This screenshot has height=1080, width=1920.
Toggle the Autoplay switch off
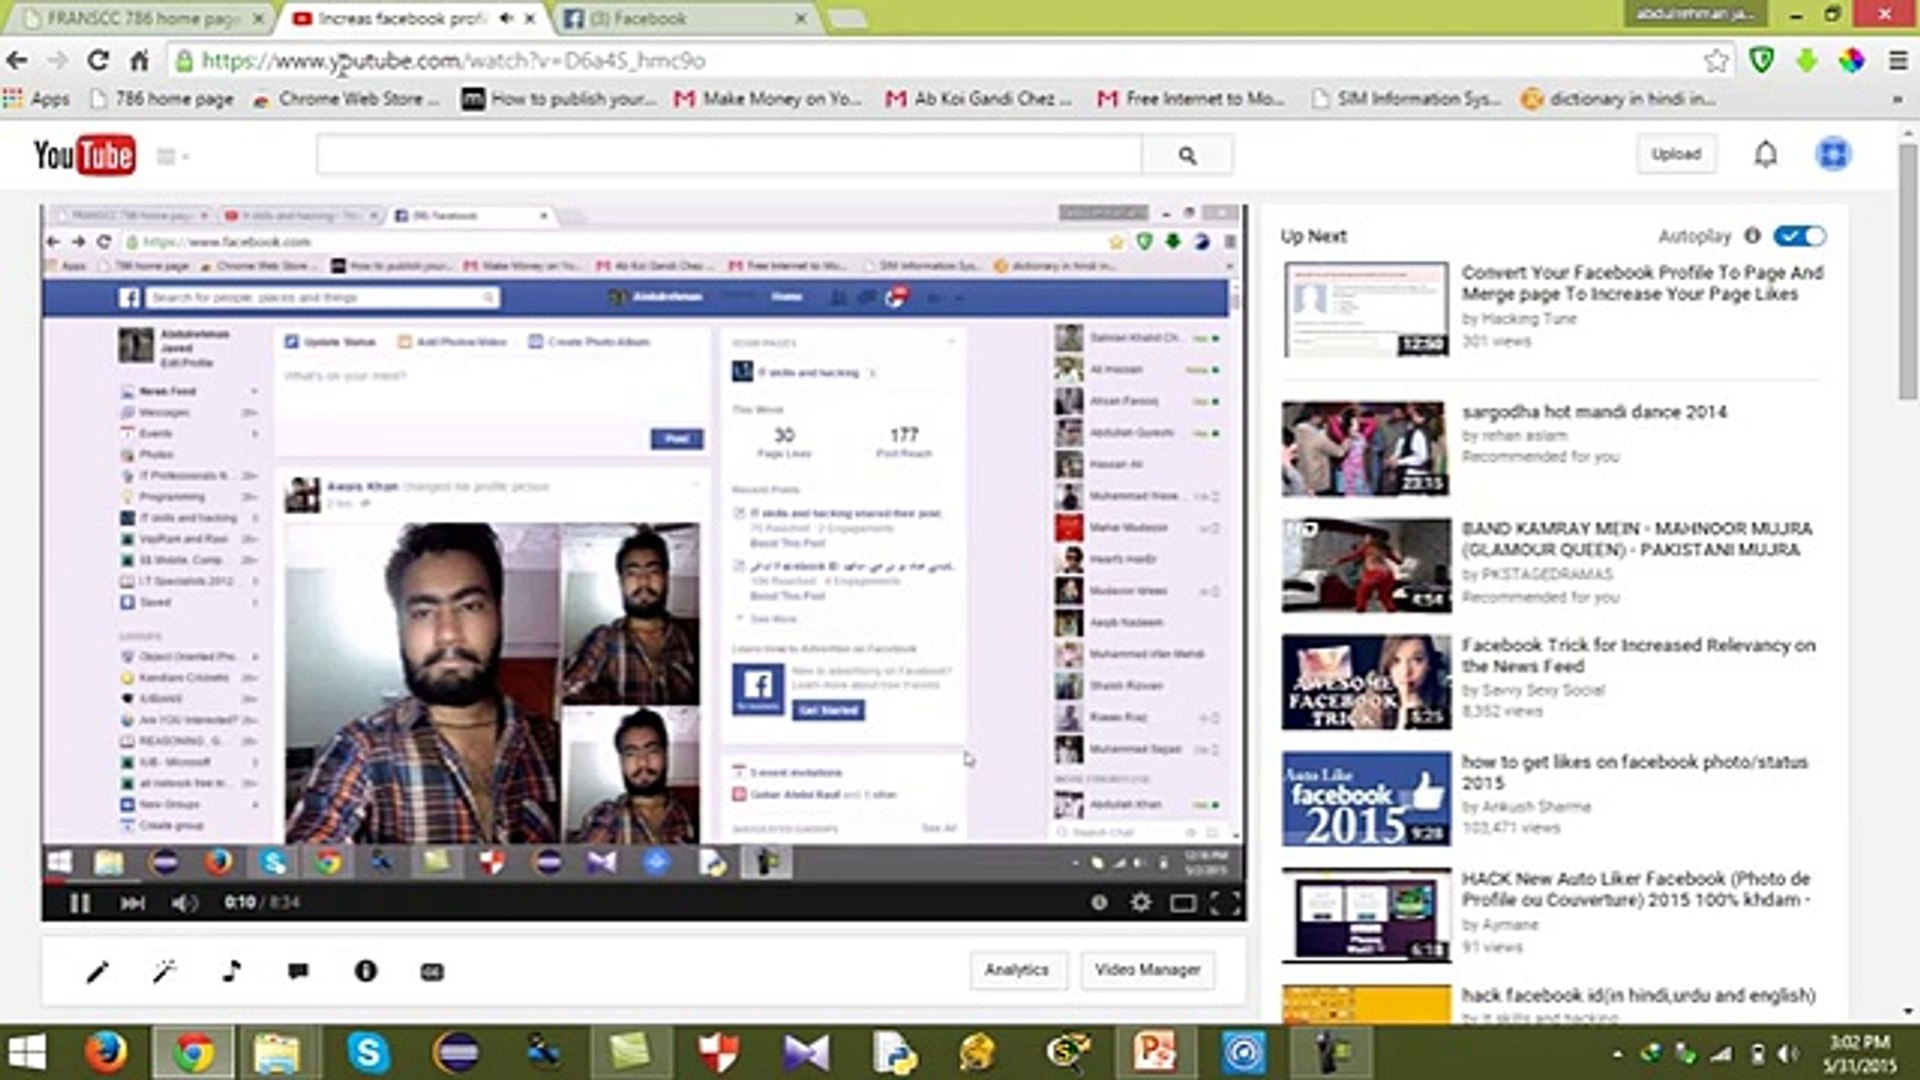(x=1799, y=236)
